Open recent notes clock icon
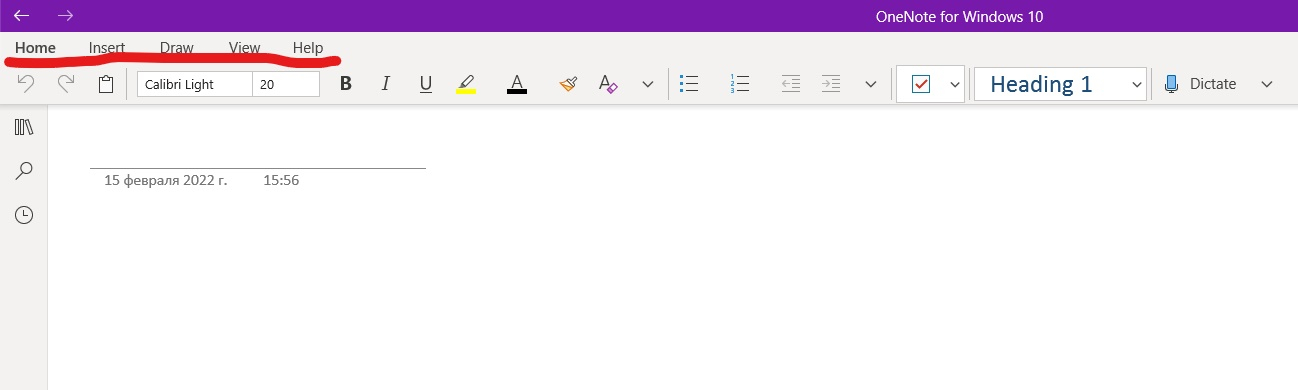1298x390 pixels. (24, 215)
